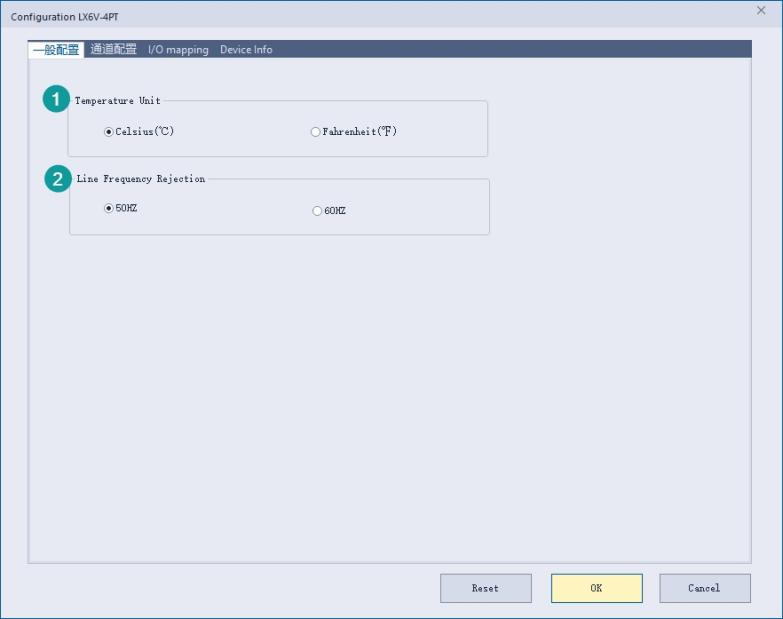Show the Device Info tab

click(246, 49)
